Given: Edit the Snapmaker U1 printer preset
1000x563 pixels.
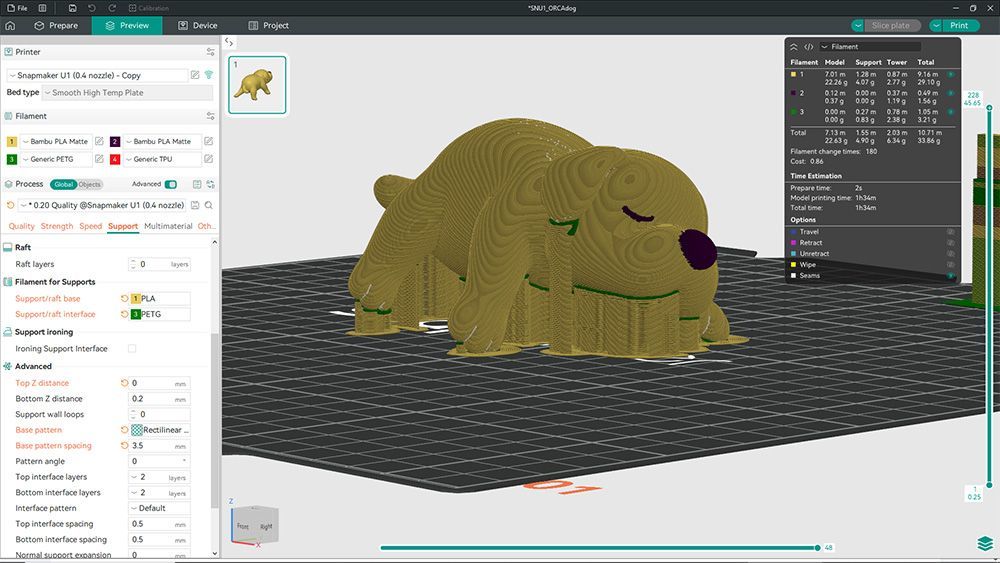Looking at the screenshot, I should [x=195, y=75].
